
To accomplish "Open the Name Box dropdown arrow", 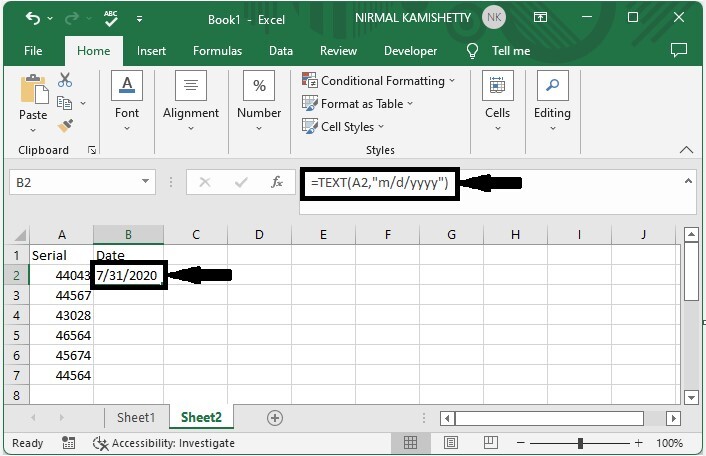I will [145, 181].
